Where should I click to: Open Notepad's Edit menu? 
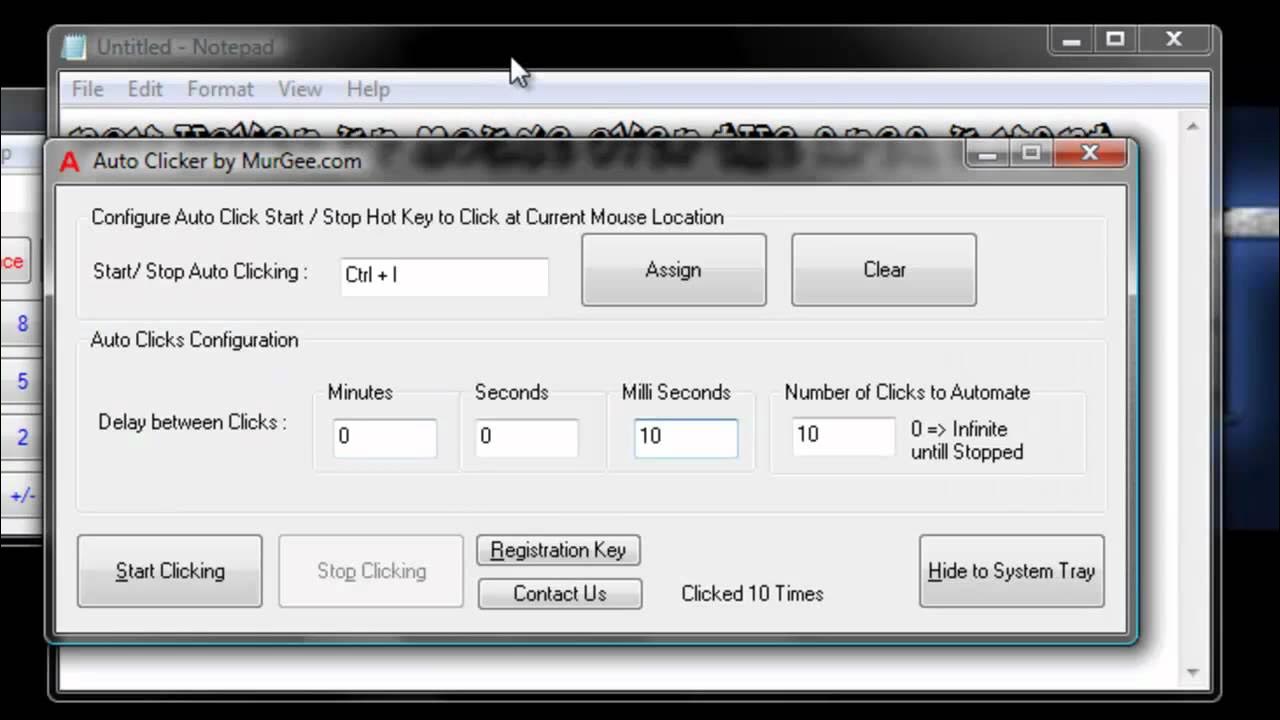tap(145, 89)
